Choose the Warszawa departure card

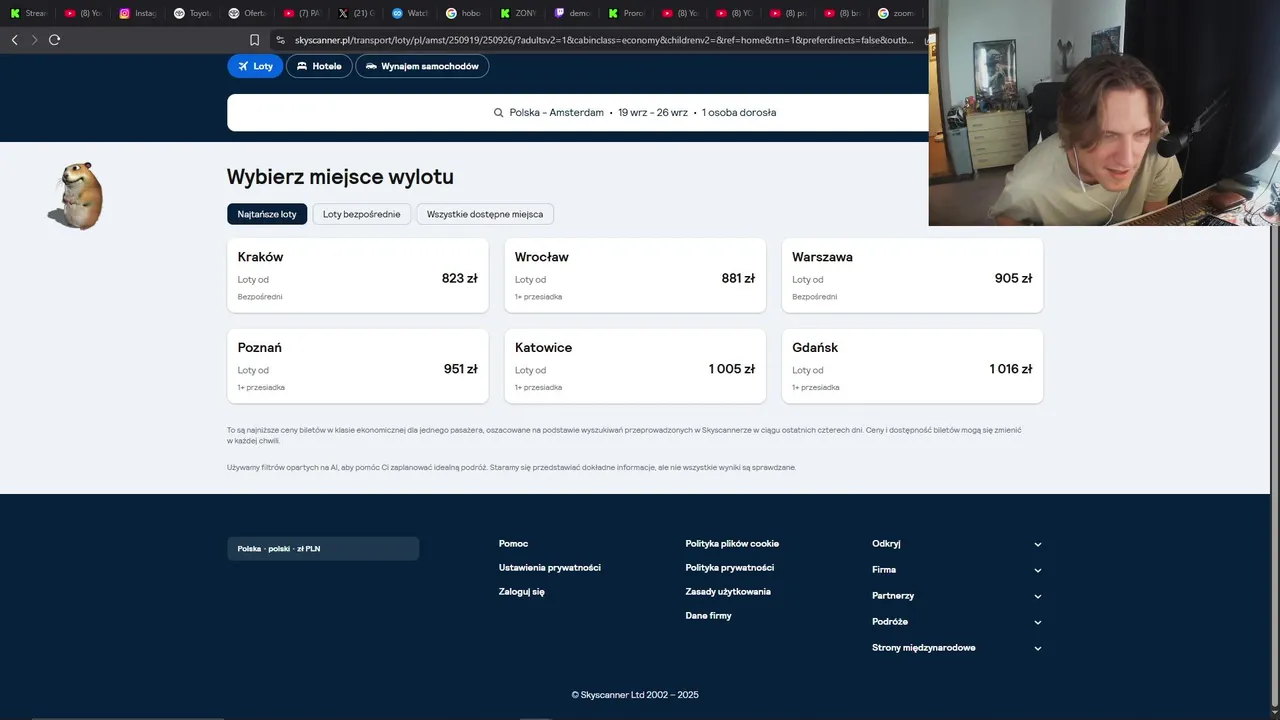click(x=912, y=275)
